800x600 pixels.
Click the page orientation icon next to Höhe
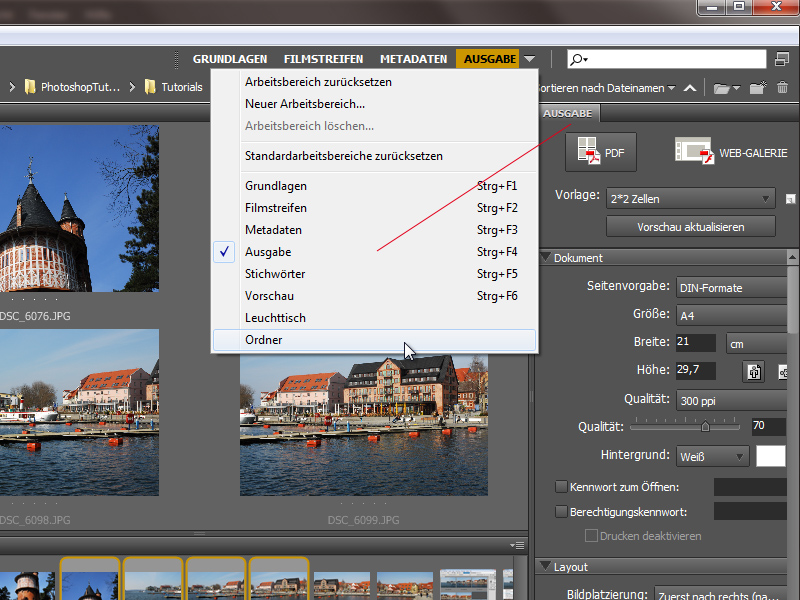point(754,372)
